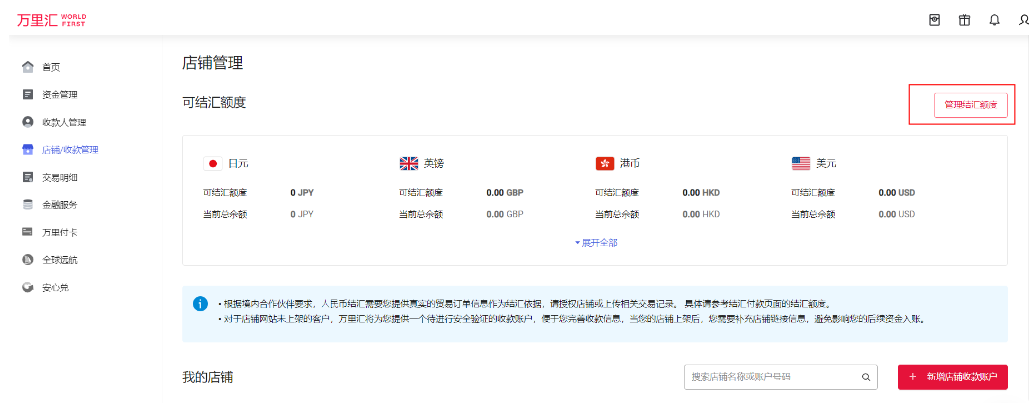Click the user profile icon in header
This screenshot has width=1033, height=412.
point(1024,20)
